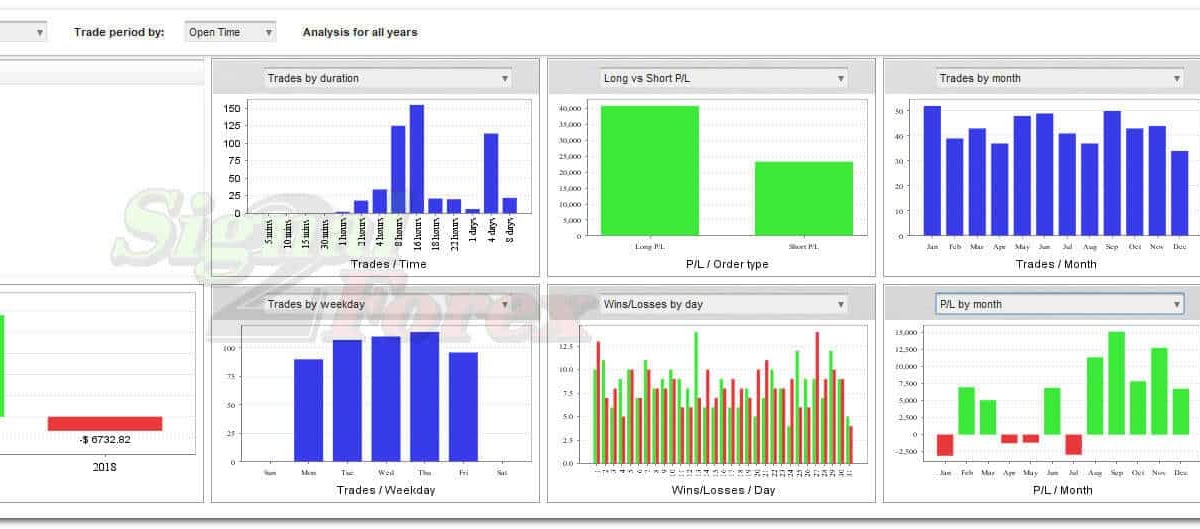Select the red January loss bar in P/L by month
Screen dimensions: 1200x529
click(945, 445)
